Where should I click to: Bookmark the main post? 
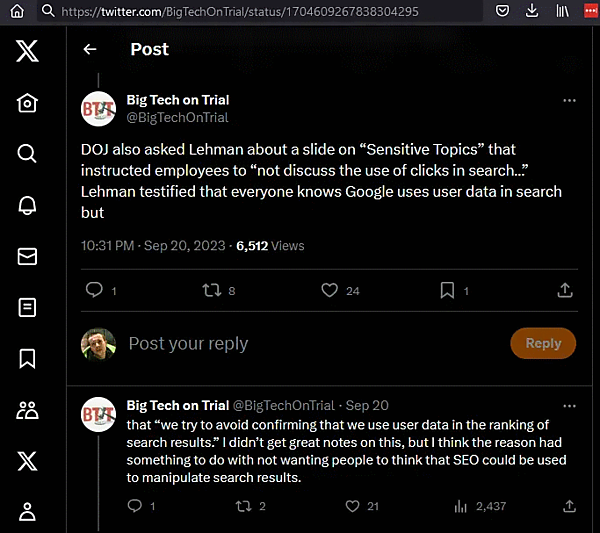point(447,290)
